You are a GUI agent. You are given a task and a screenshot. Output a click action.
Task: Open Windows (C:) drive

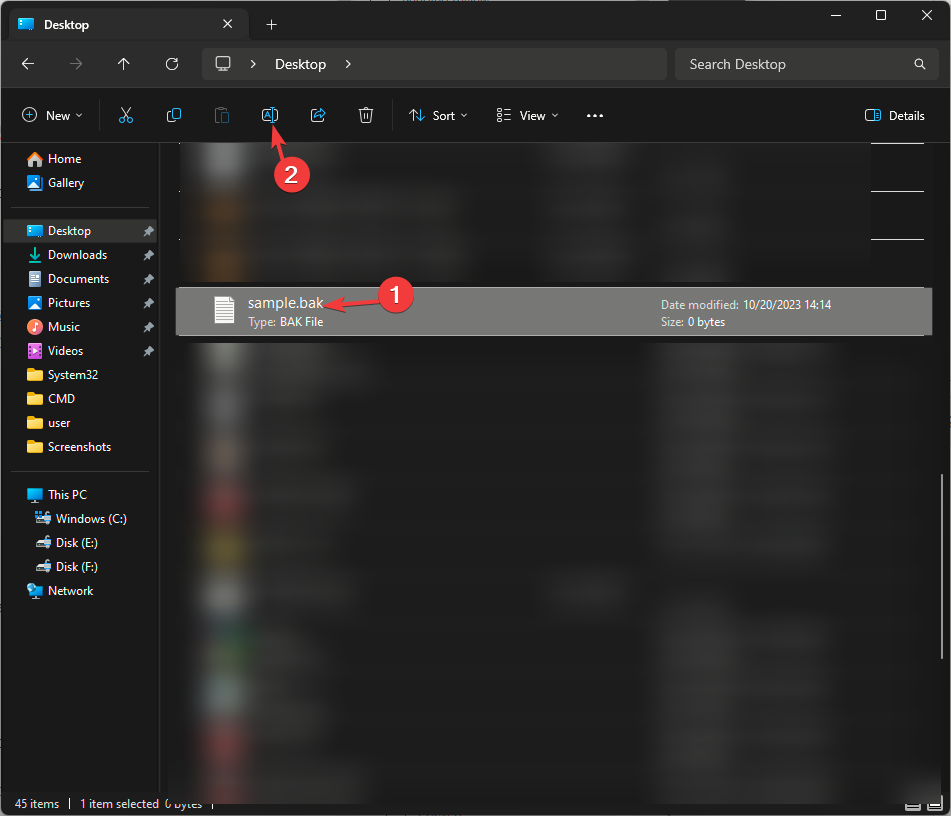pyautogui.click(x=91, y=519)
